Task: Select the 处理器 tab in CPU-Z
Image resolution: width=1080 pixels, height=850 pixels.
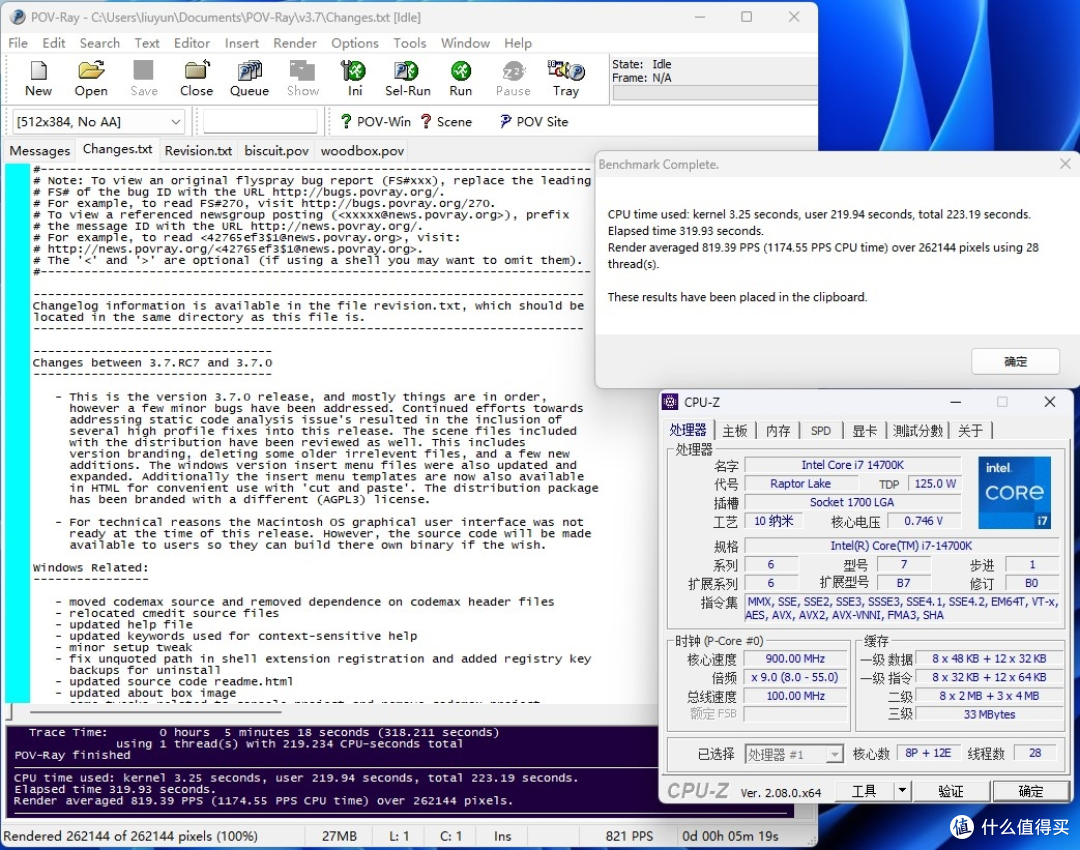Action: 687,430
